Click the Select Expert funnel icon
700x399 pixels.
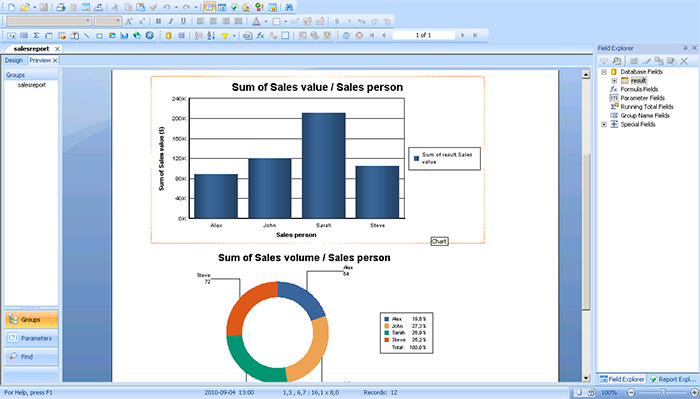tap(225, 35)
